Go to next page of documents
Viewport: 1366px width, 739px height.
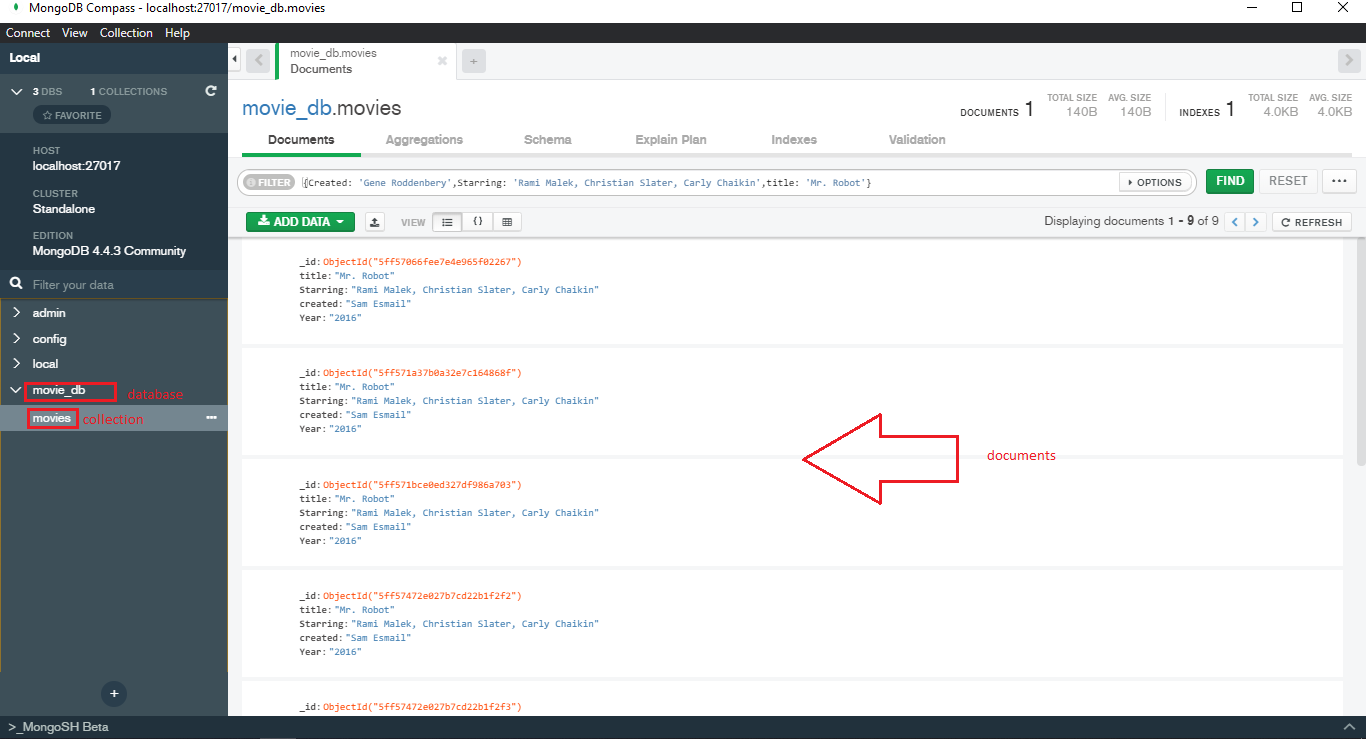pyautogui.click(x=1256, y=222)
